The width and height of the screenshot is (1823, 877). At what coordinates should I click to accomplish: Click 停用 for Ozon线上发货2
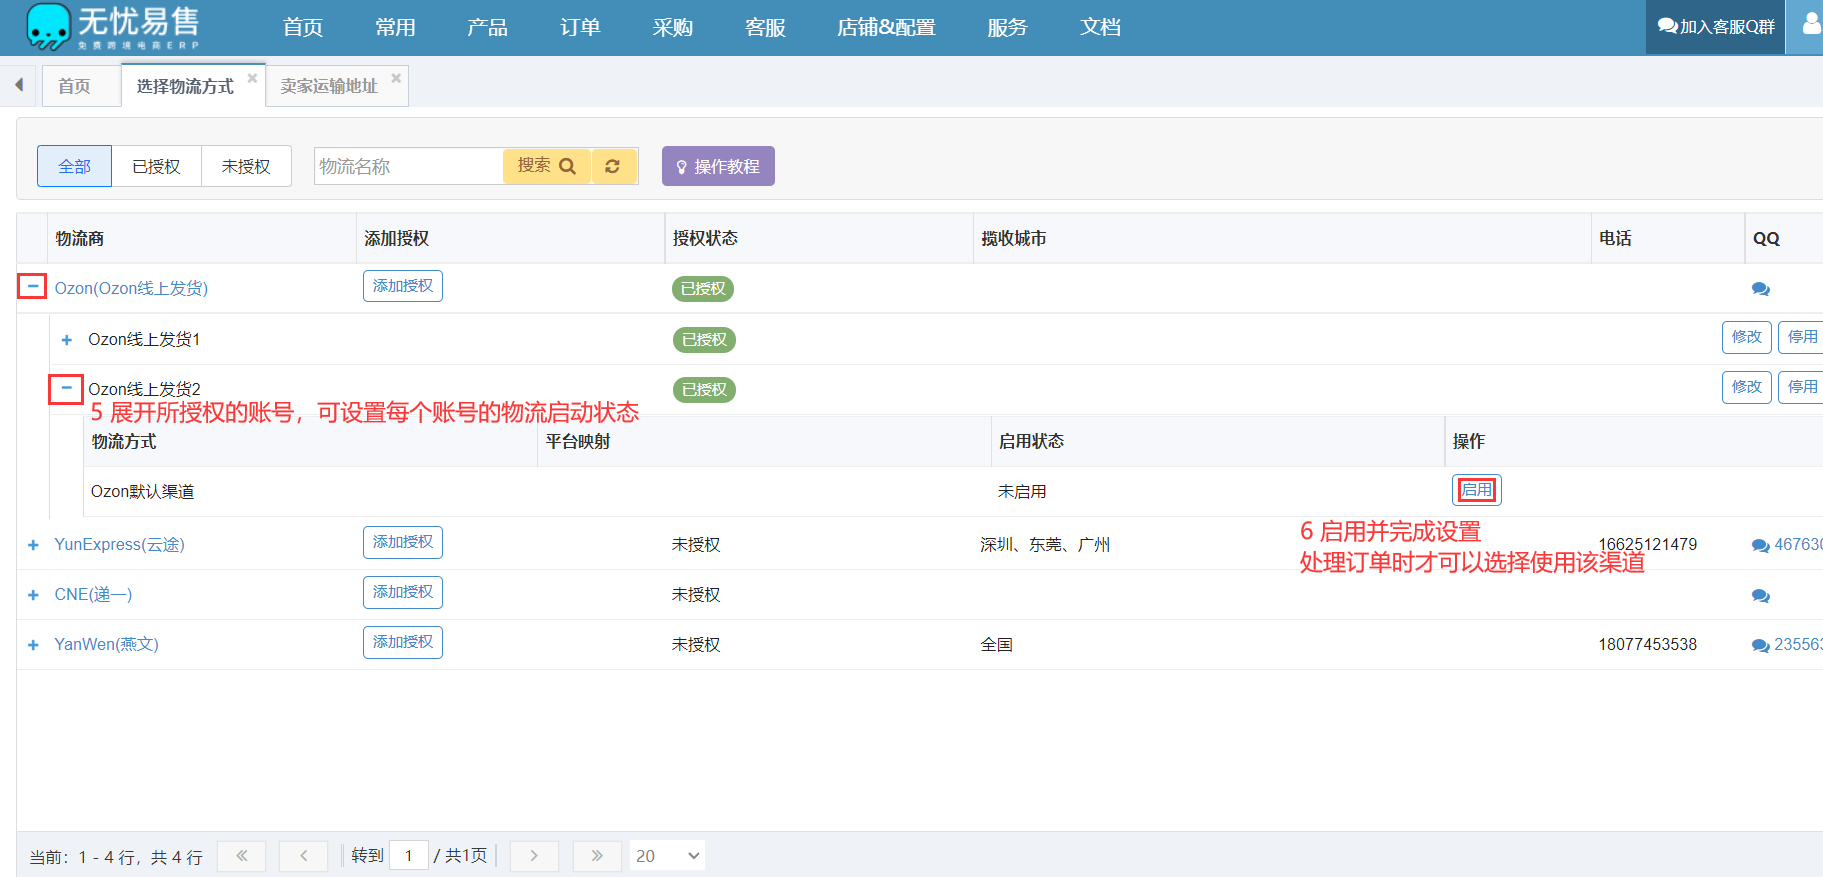coord(1802,387)
